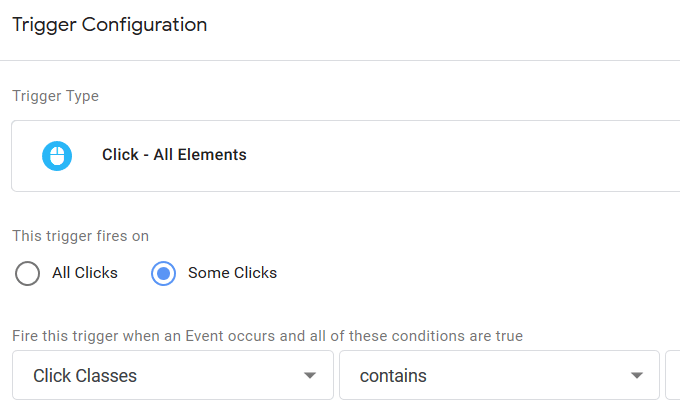The image size is (680, 414).
Task: Select the All Clicks radio button
Action: [x=28, y=273]
